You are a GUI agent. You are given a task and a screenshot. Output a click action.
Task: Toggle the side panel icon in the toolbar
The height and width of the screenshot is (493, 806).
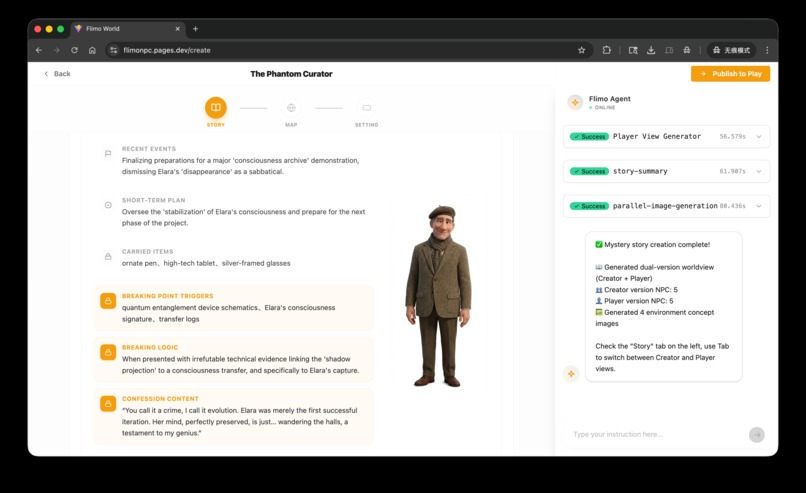click(669, 50)
